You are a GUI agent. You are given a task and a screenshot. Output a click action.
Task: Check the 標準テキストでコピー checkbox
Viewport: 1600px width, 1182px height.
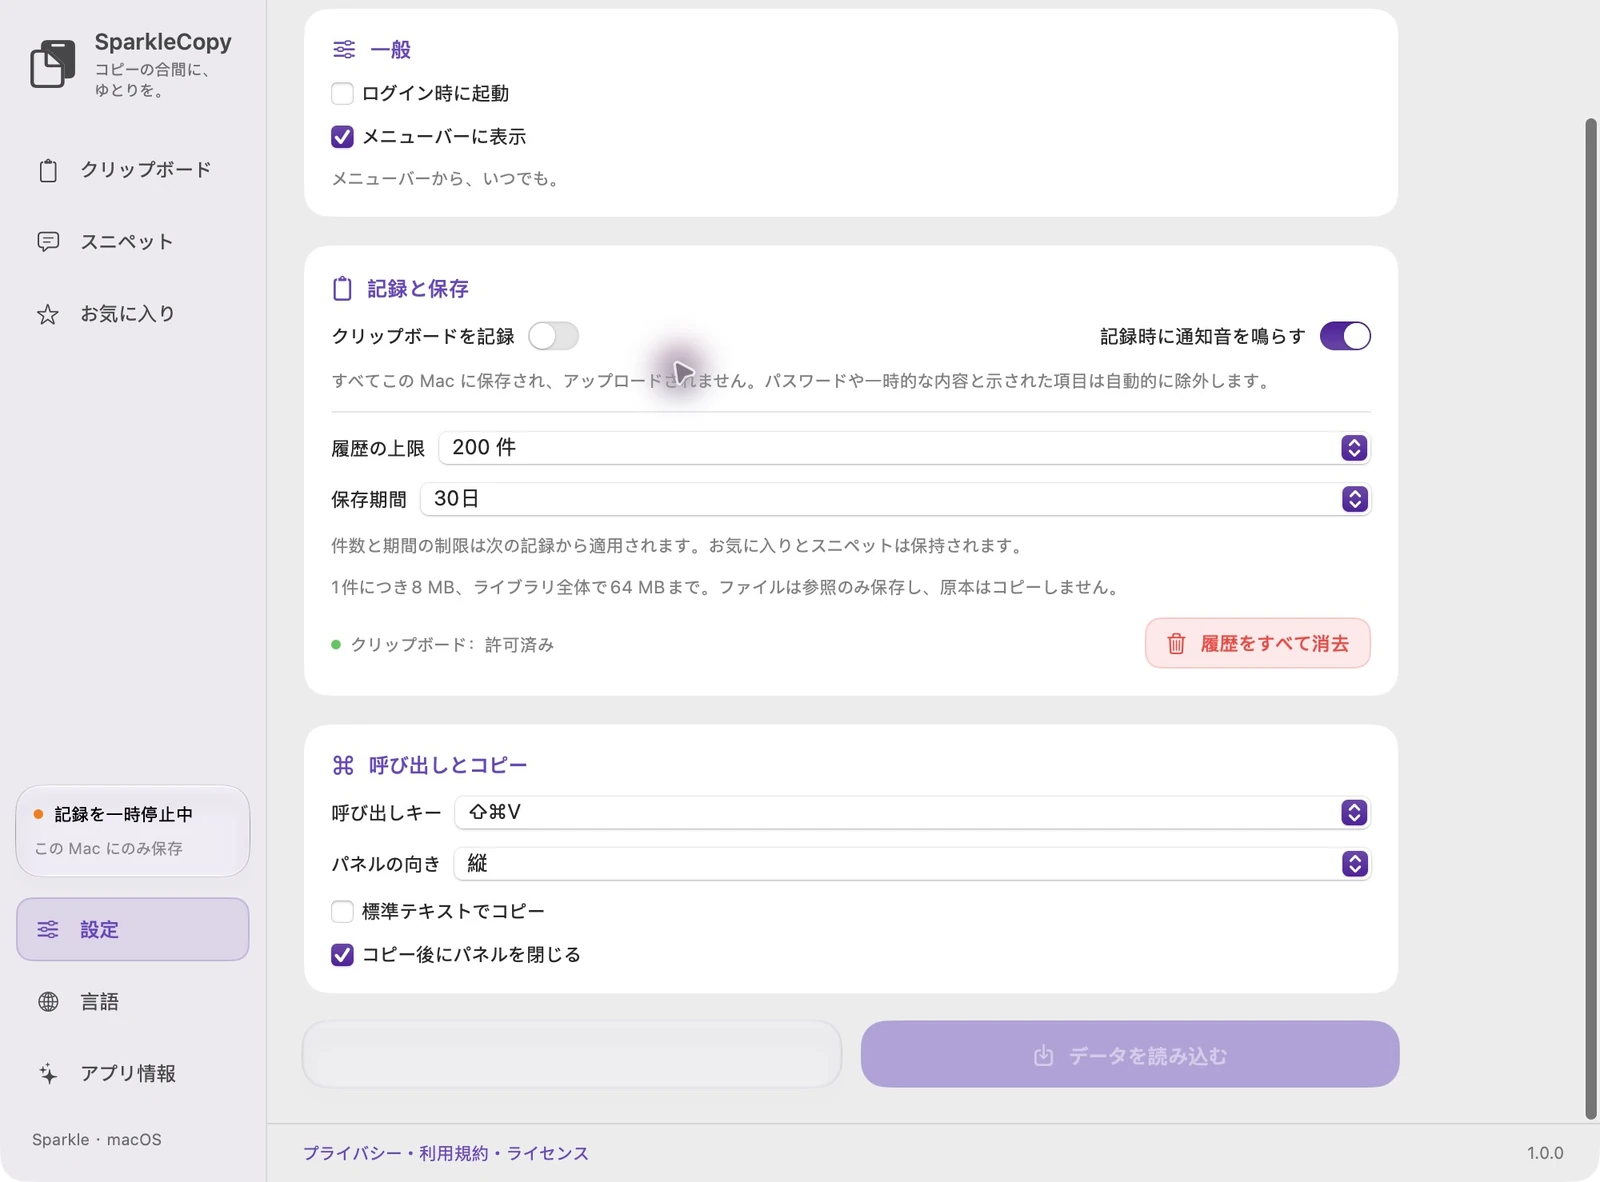point(342,911)
